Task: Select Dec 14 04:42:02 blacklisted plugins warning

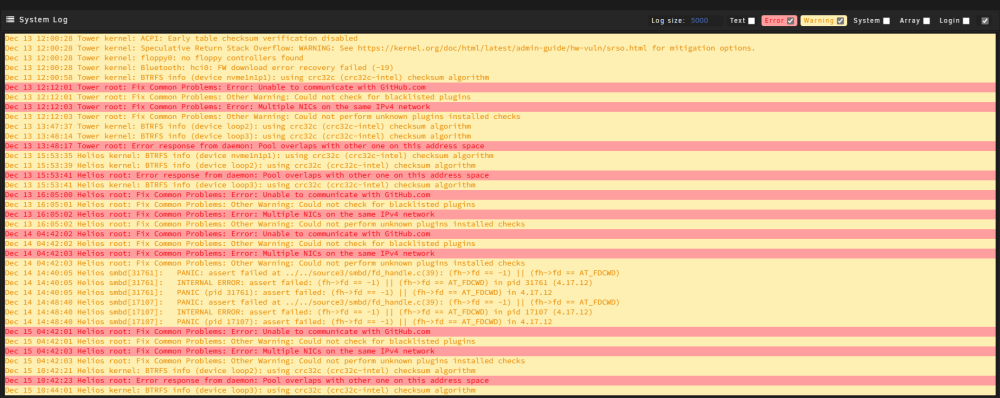Action: pos(499,244)
